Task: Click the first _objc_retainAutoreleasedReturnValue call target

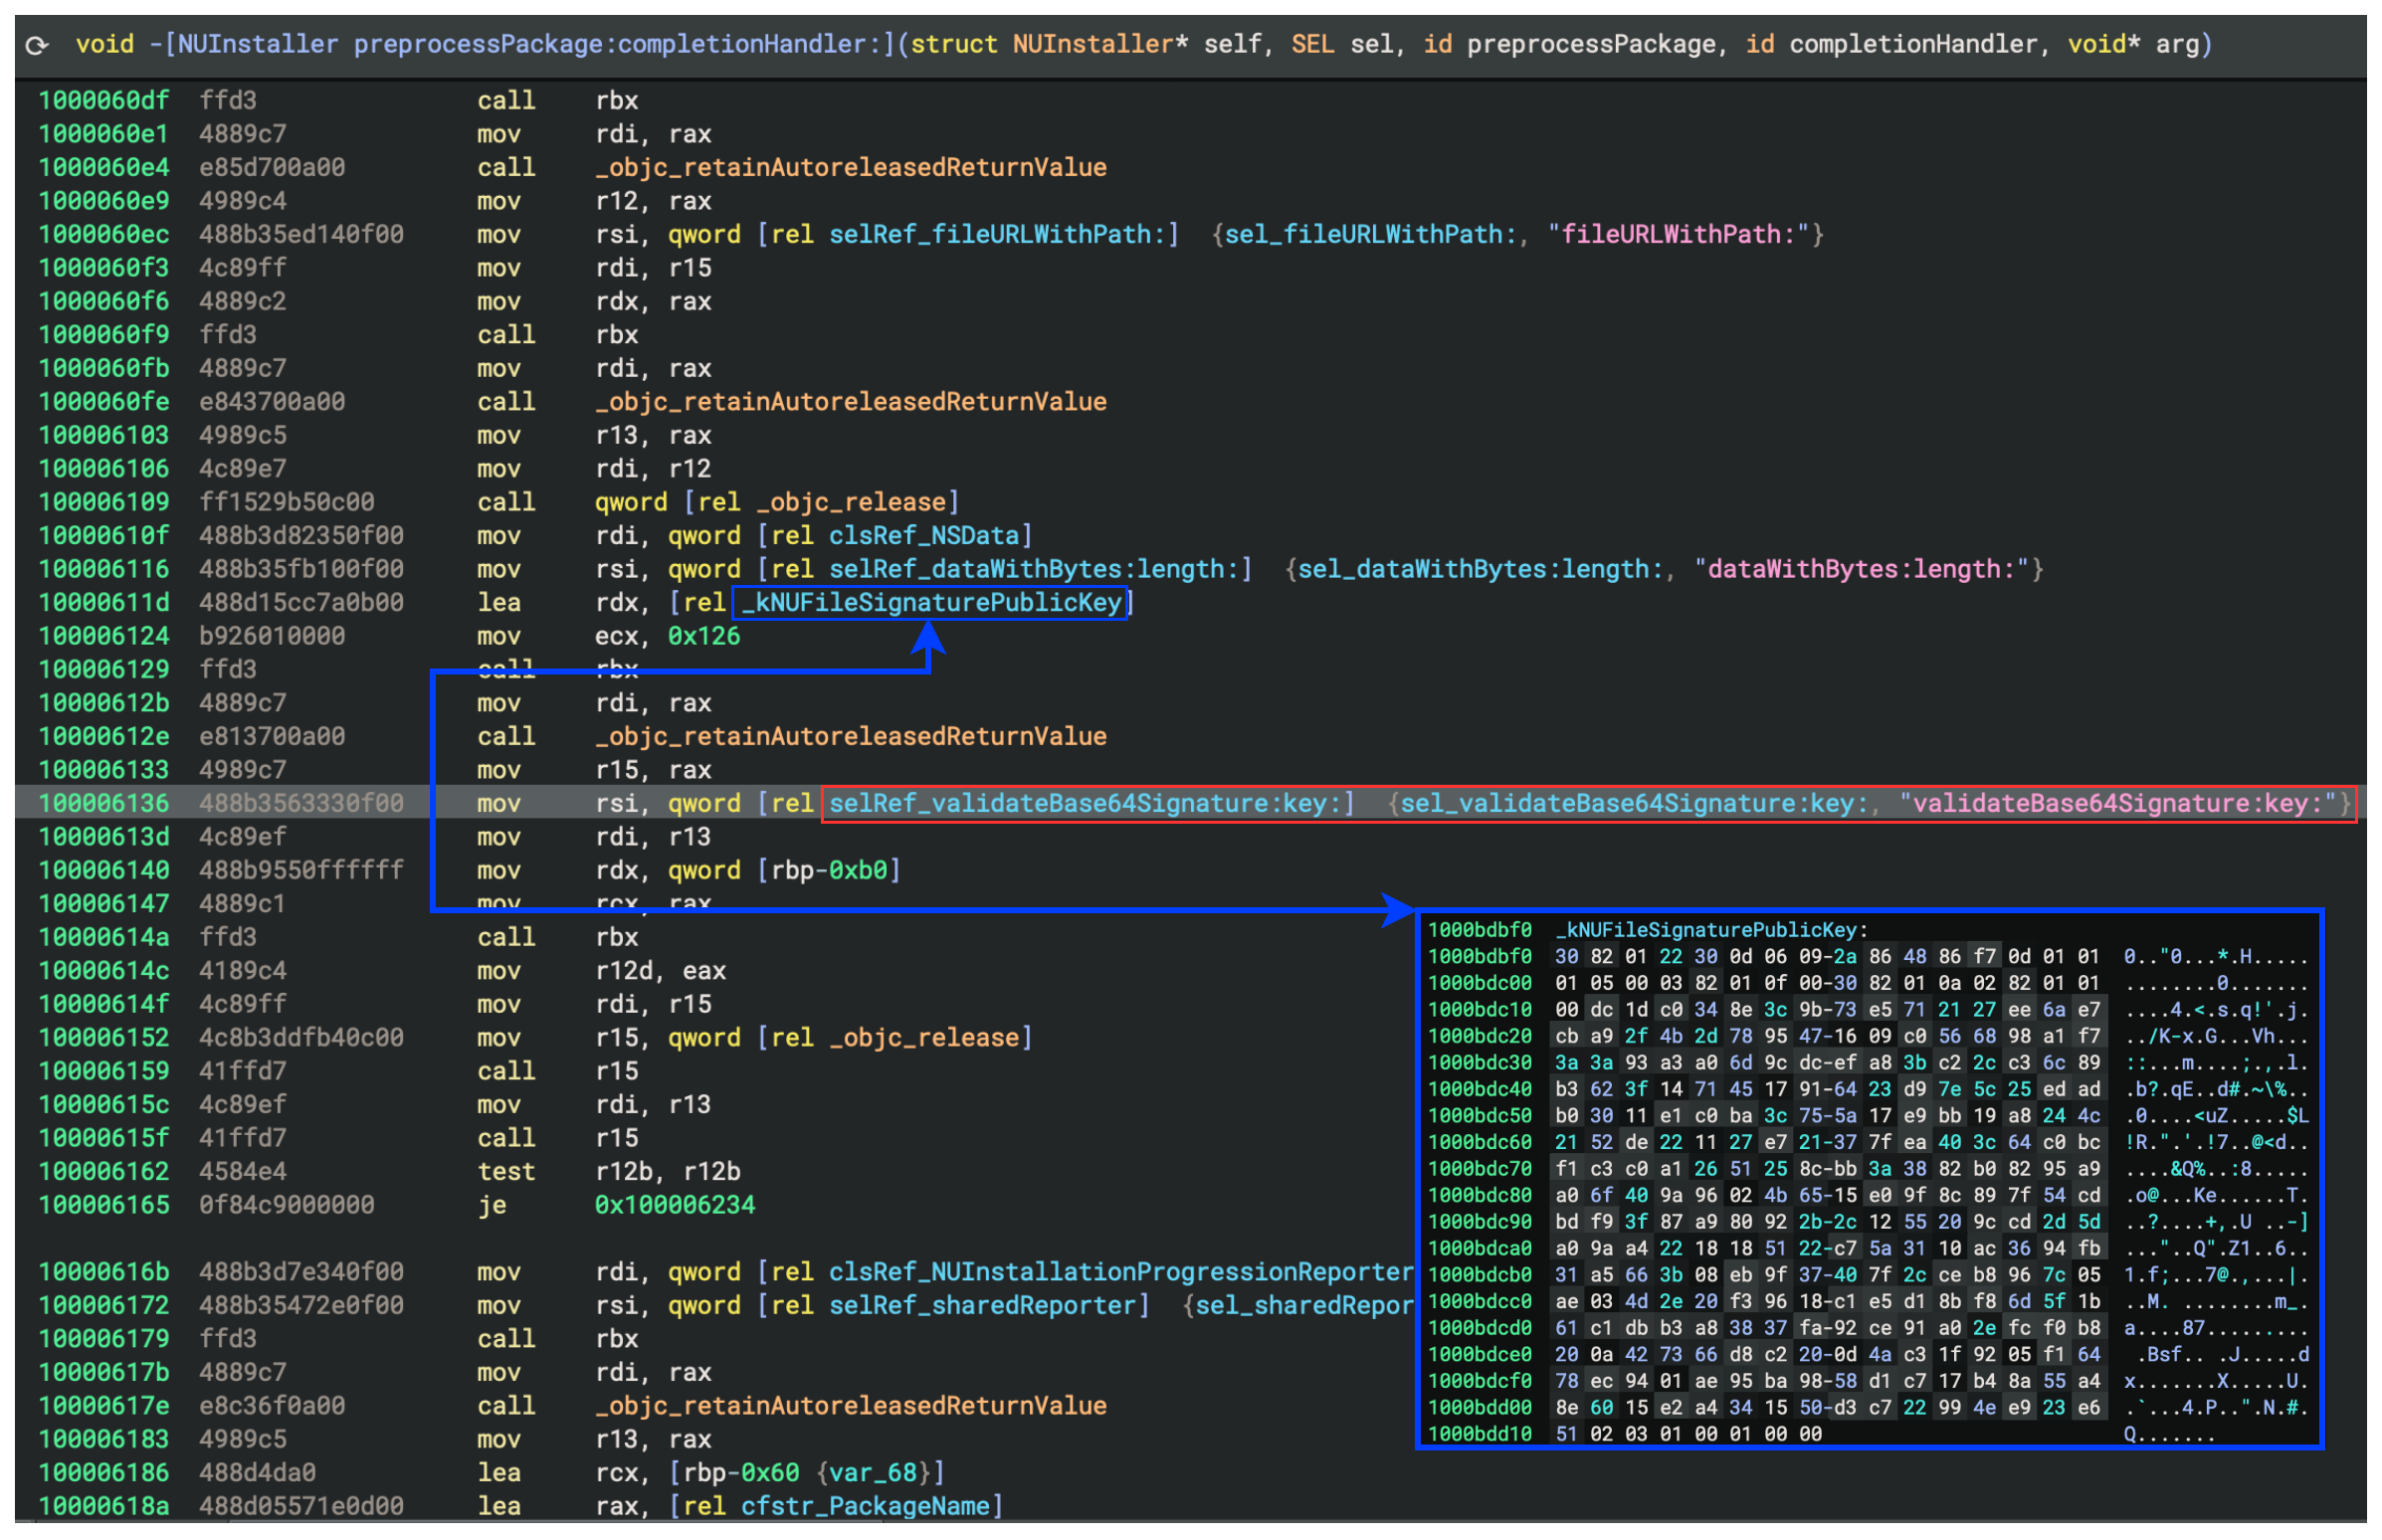Action: (851, 168)
